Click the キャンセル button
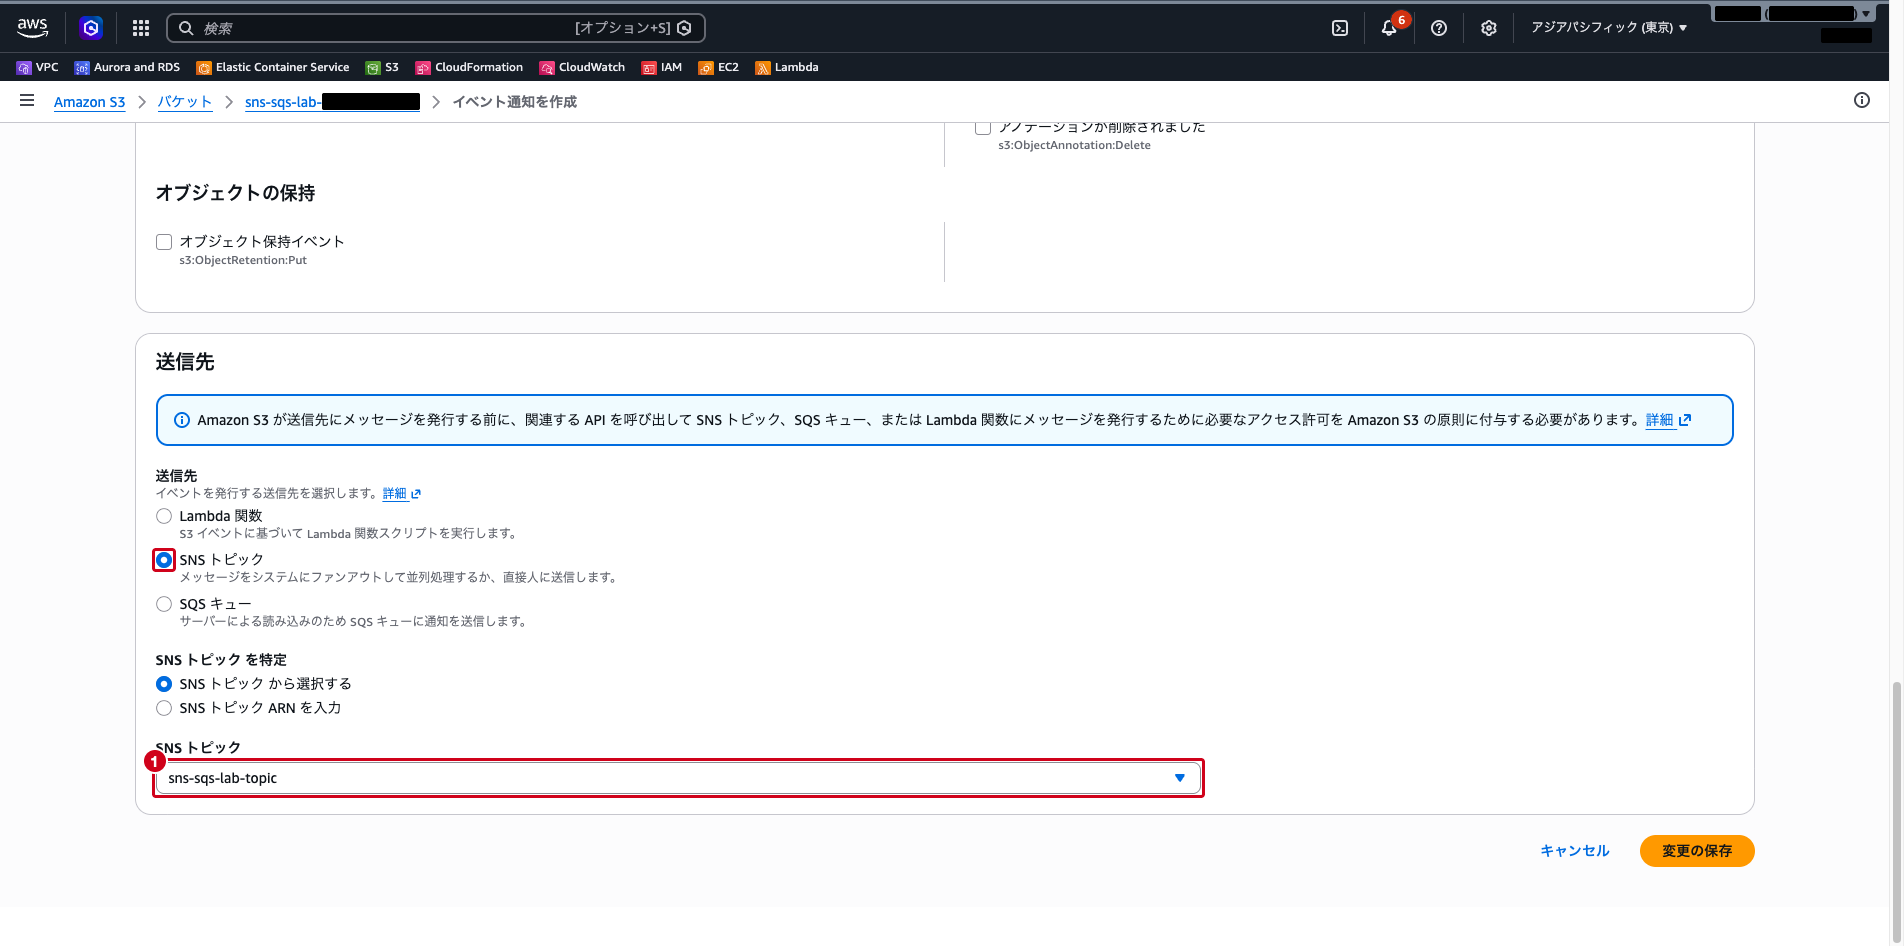Viewport: 1904px width, 946px height. pyautogui.click(x=1575, y=851)
